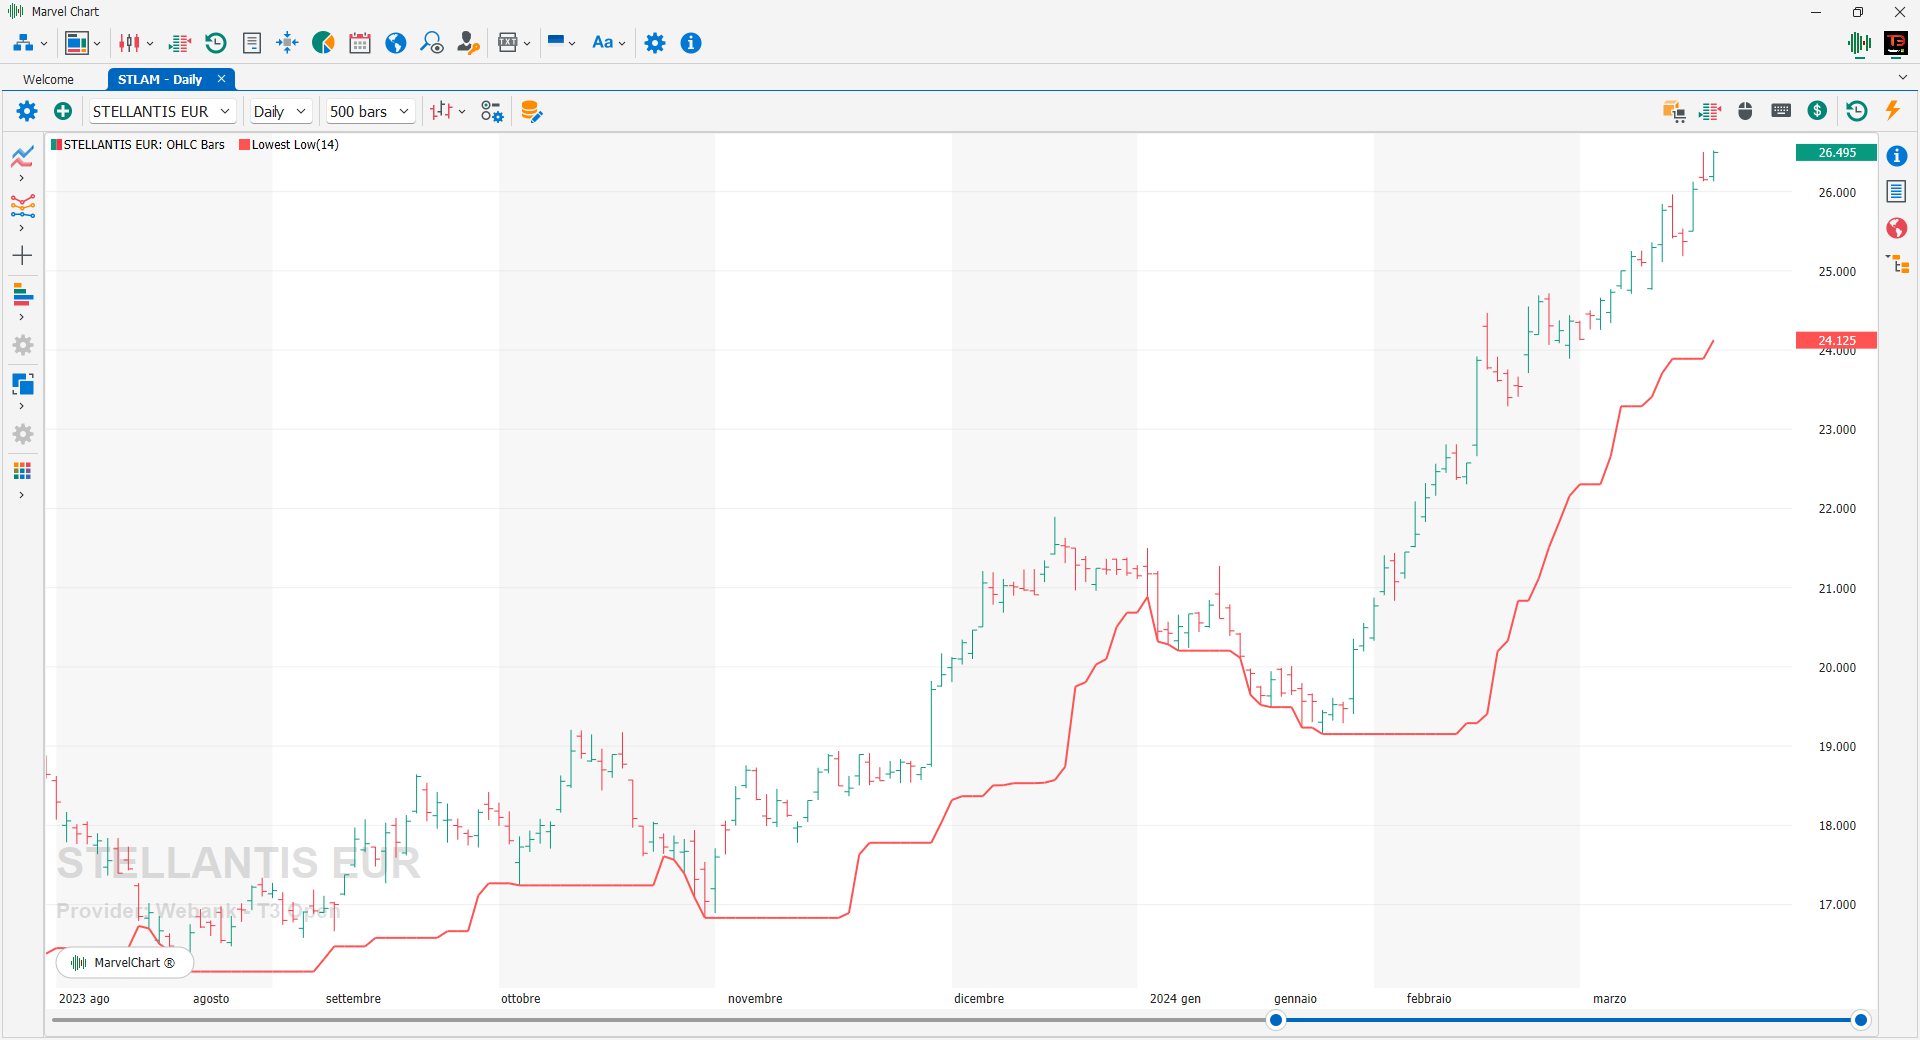
Task: Open the document notes icon in top toolbar
Action: tap(252, 43)
